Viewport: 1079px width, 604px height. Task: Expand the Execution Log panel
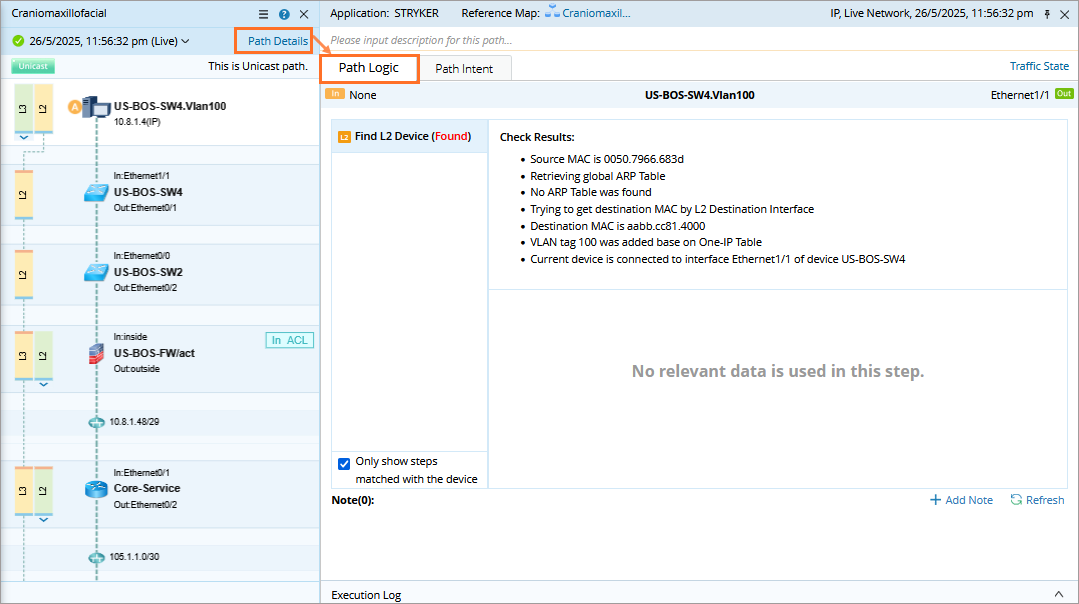[1059, 594]
